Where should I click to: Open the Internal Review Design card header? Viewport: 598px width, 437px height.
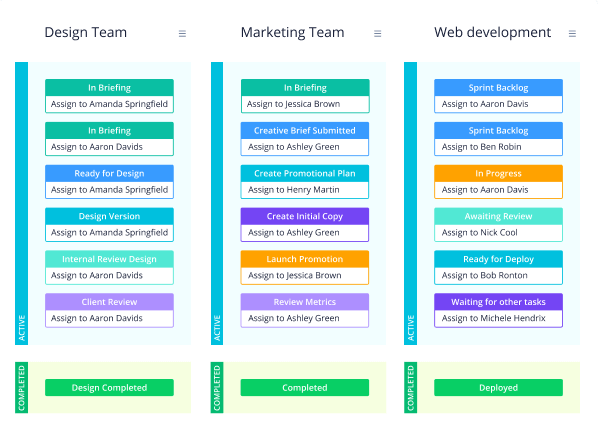coord(109,259)
